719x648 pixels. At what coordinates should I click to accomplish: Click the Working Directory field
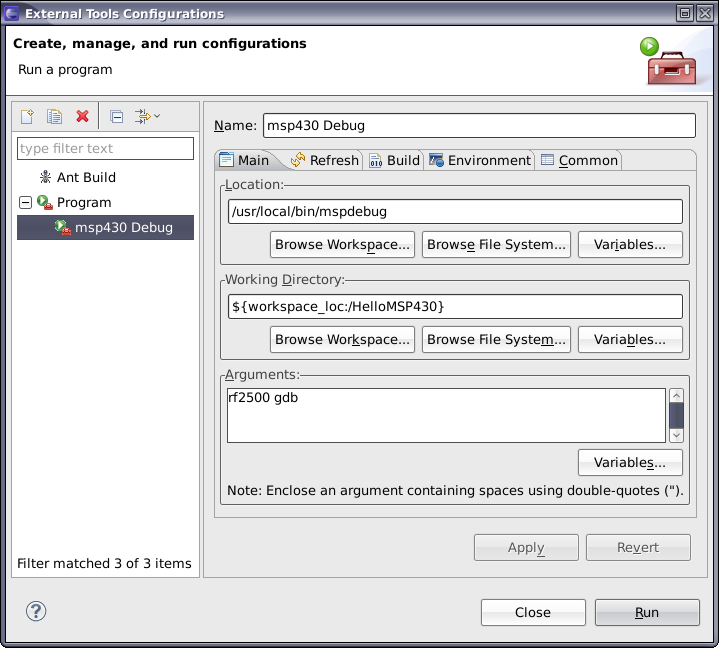click(x=455, y=307)
